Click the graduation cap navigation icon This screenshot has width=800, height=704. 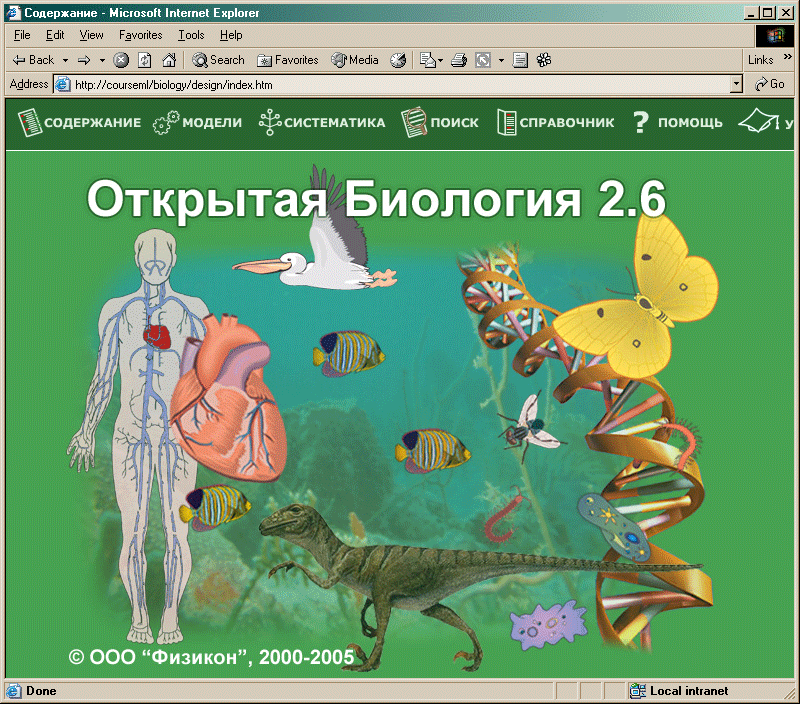click(759, 122)
